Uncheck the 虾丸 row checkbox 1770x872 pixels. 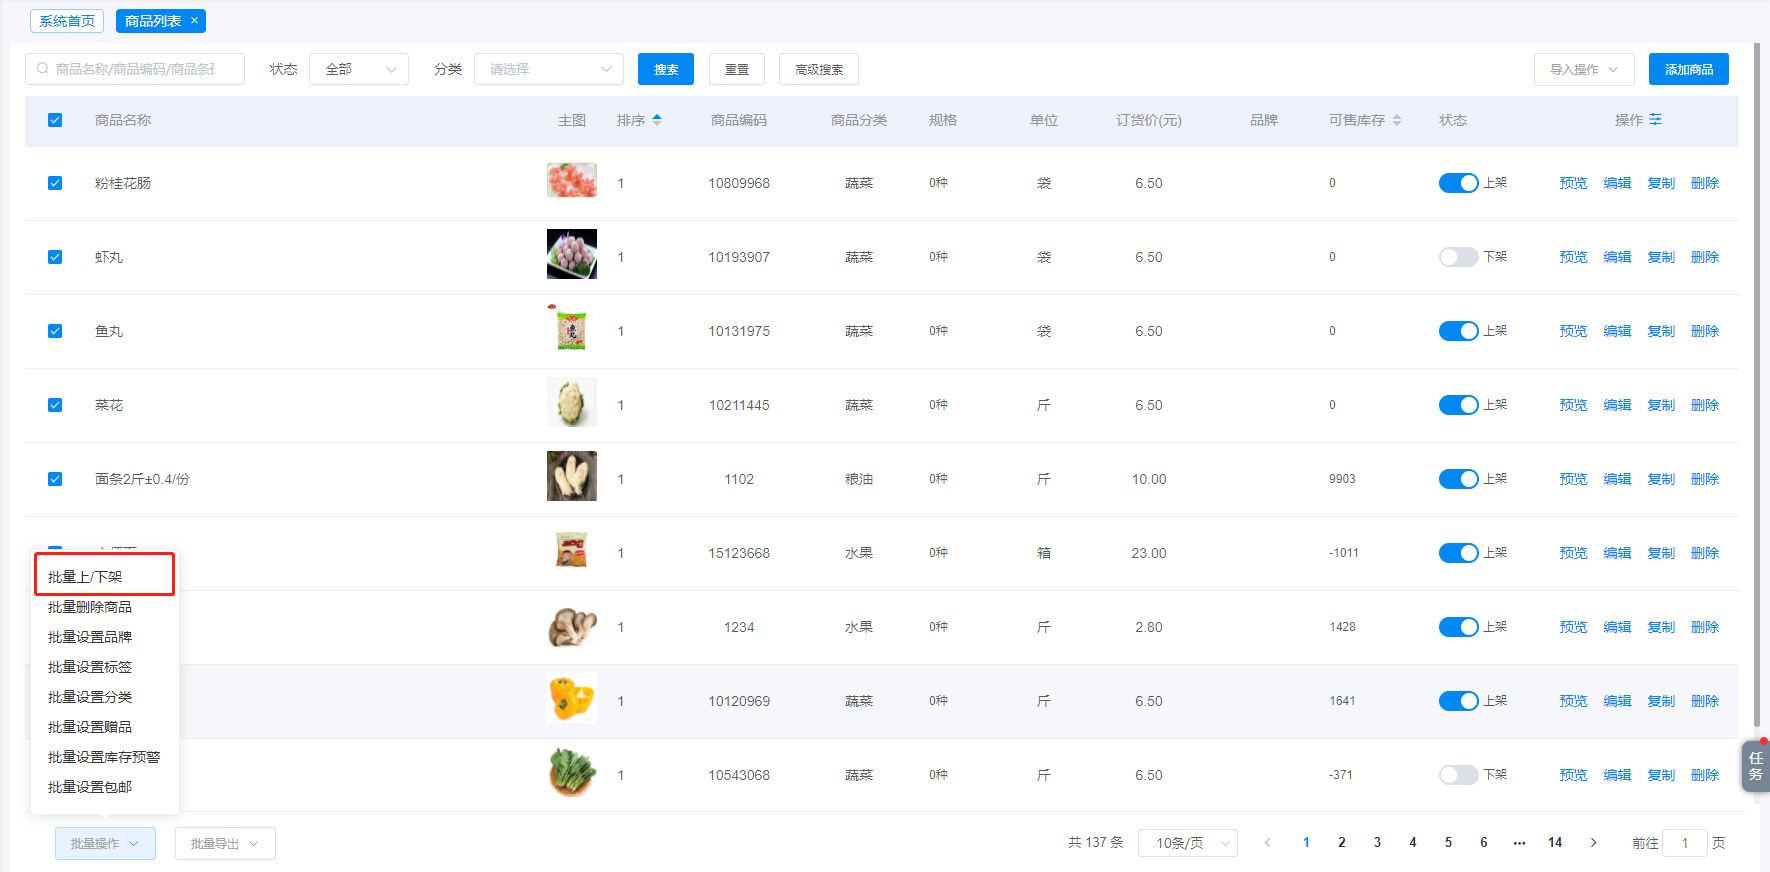(x=55, y=257)
